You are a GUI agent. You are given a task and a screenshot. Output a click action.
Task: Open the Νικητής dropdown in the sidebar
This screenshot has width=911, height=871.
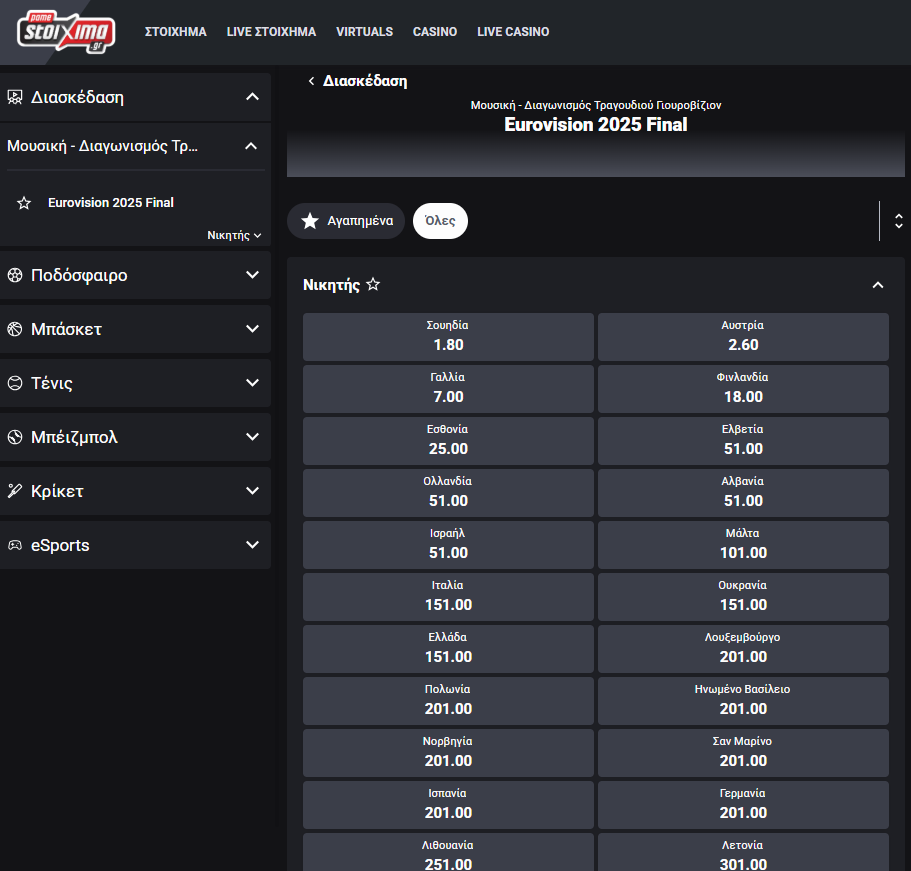click(x=234, y=235)
